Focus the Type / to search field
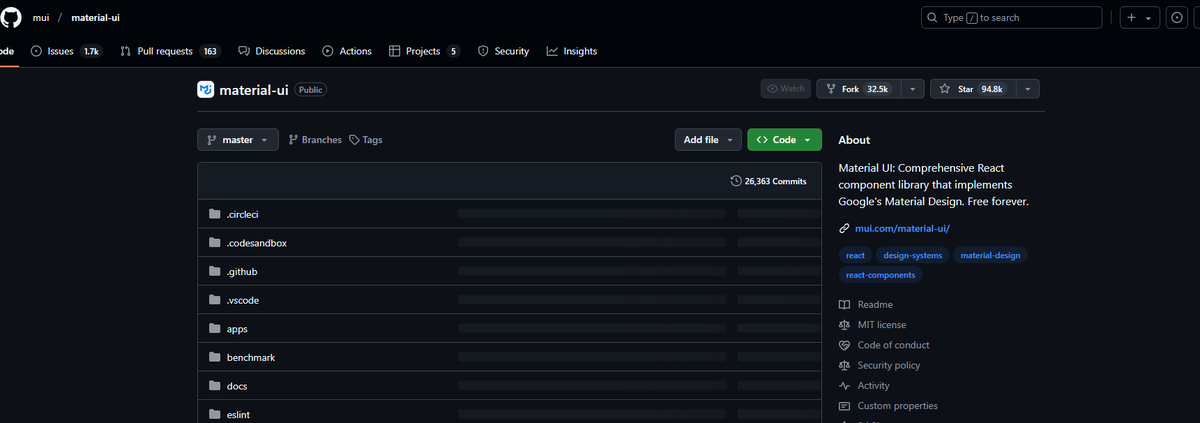This screenshot has height=423, width=1200. click(1010, 18)
